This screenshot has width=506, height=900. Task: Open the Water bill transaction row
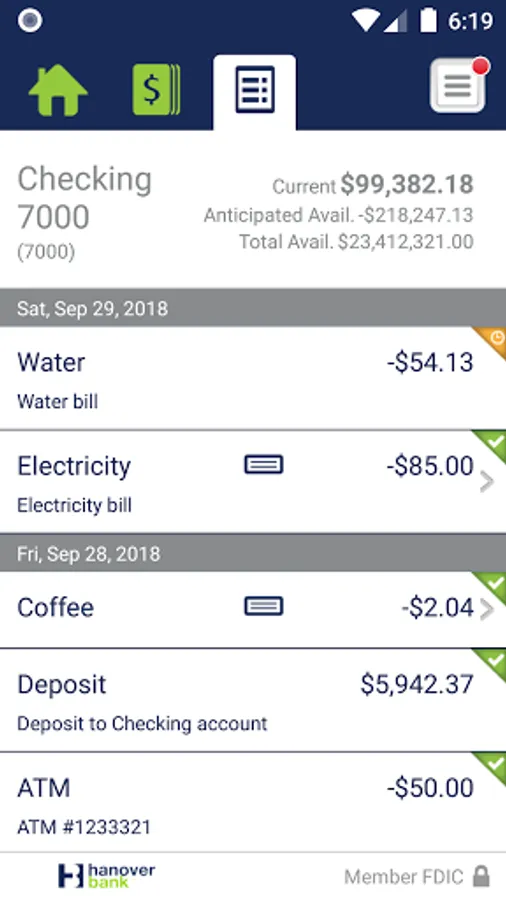(253, 378)
